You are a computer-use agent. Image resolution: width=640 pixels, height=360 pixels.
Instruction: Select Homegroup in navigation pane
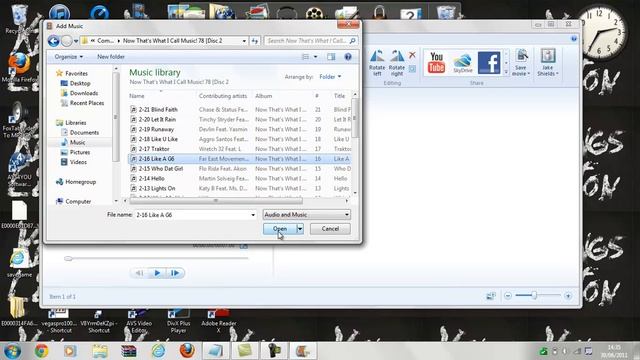click(80, 182)
